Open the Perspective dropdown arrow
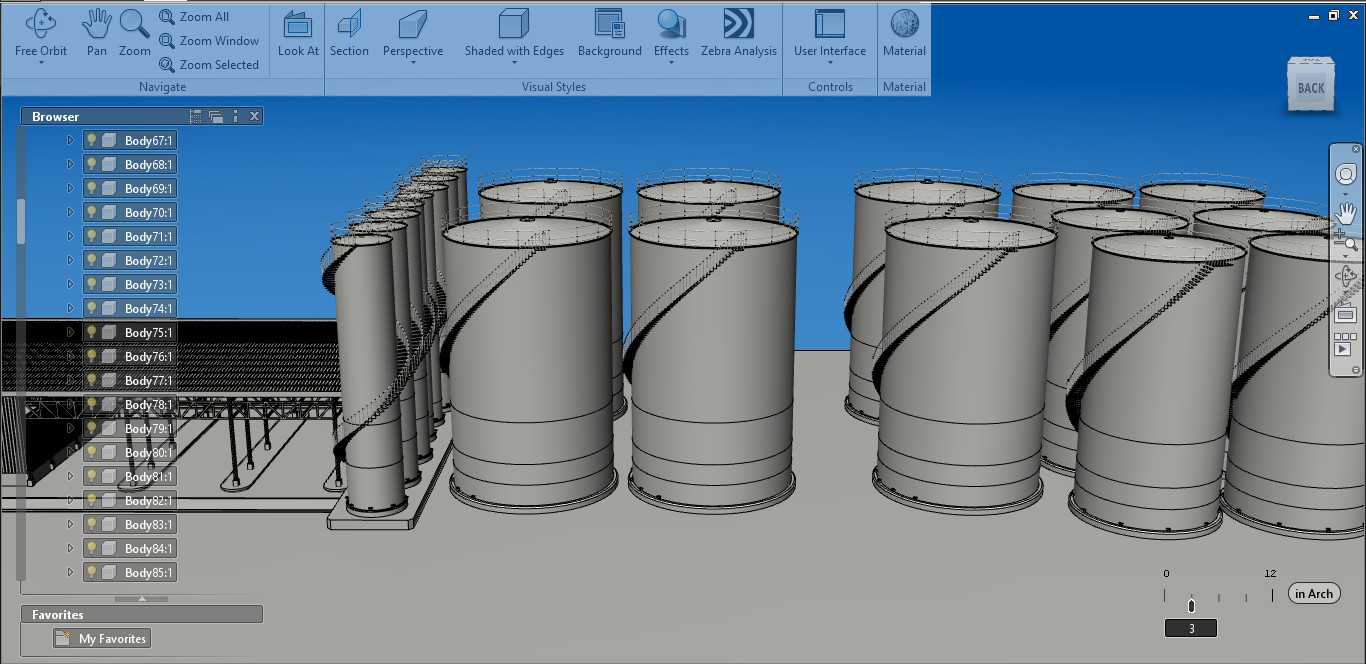 [x=413, y=63]
